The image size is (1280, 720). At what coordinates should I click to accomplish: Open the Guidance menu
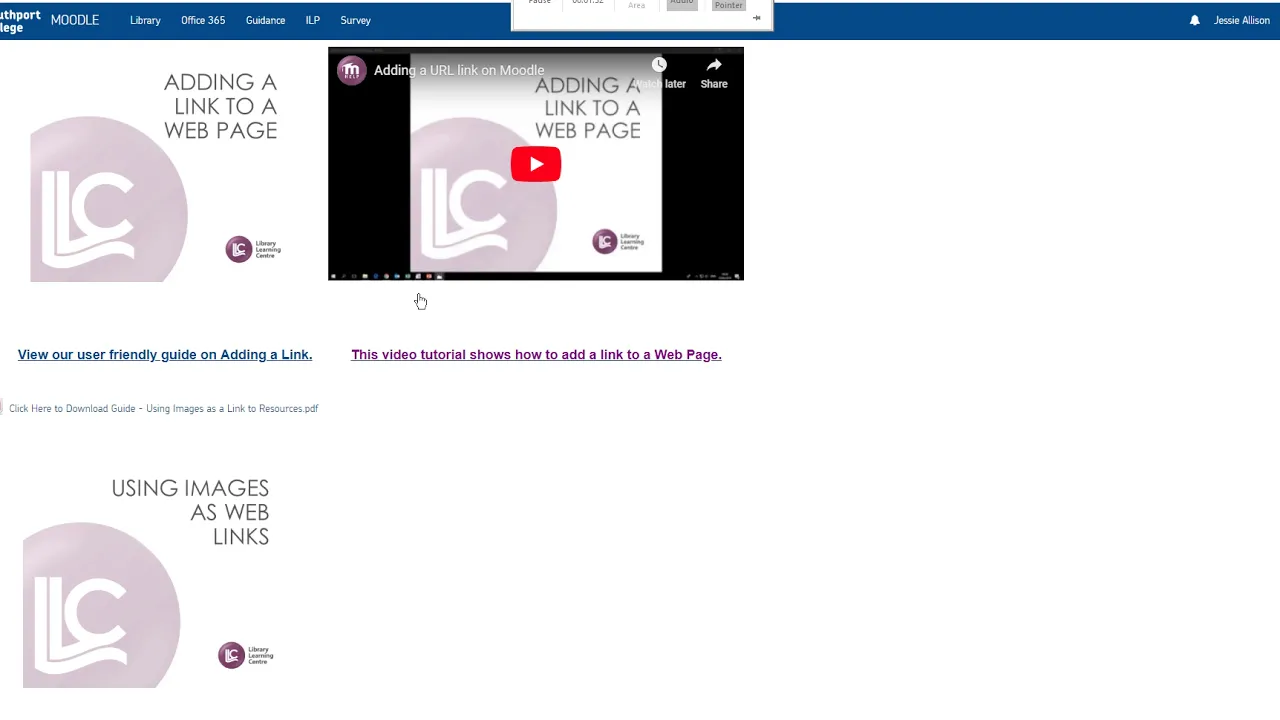(x=265, y=20)
